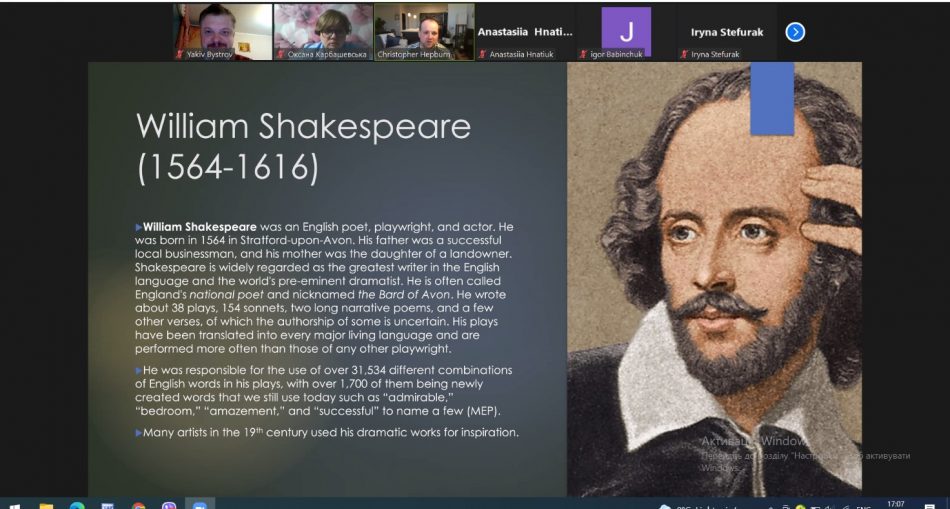This screenshot has width=950, height=509.
Task: Select Оксана Карбашевська's video thumbnail
Action: (323, 30)
